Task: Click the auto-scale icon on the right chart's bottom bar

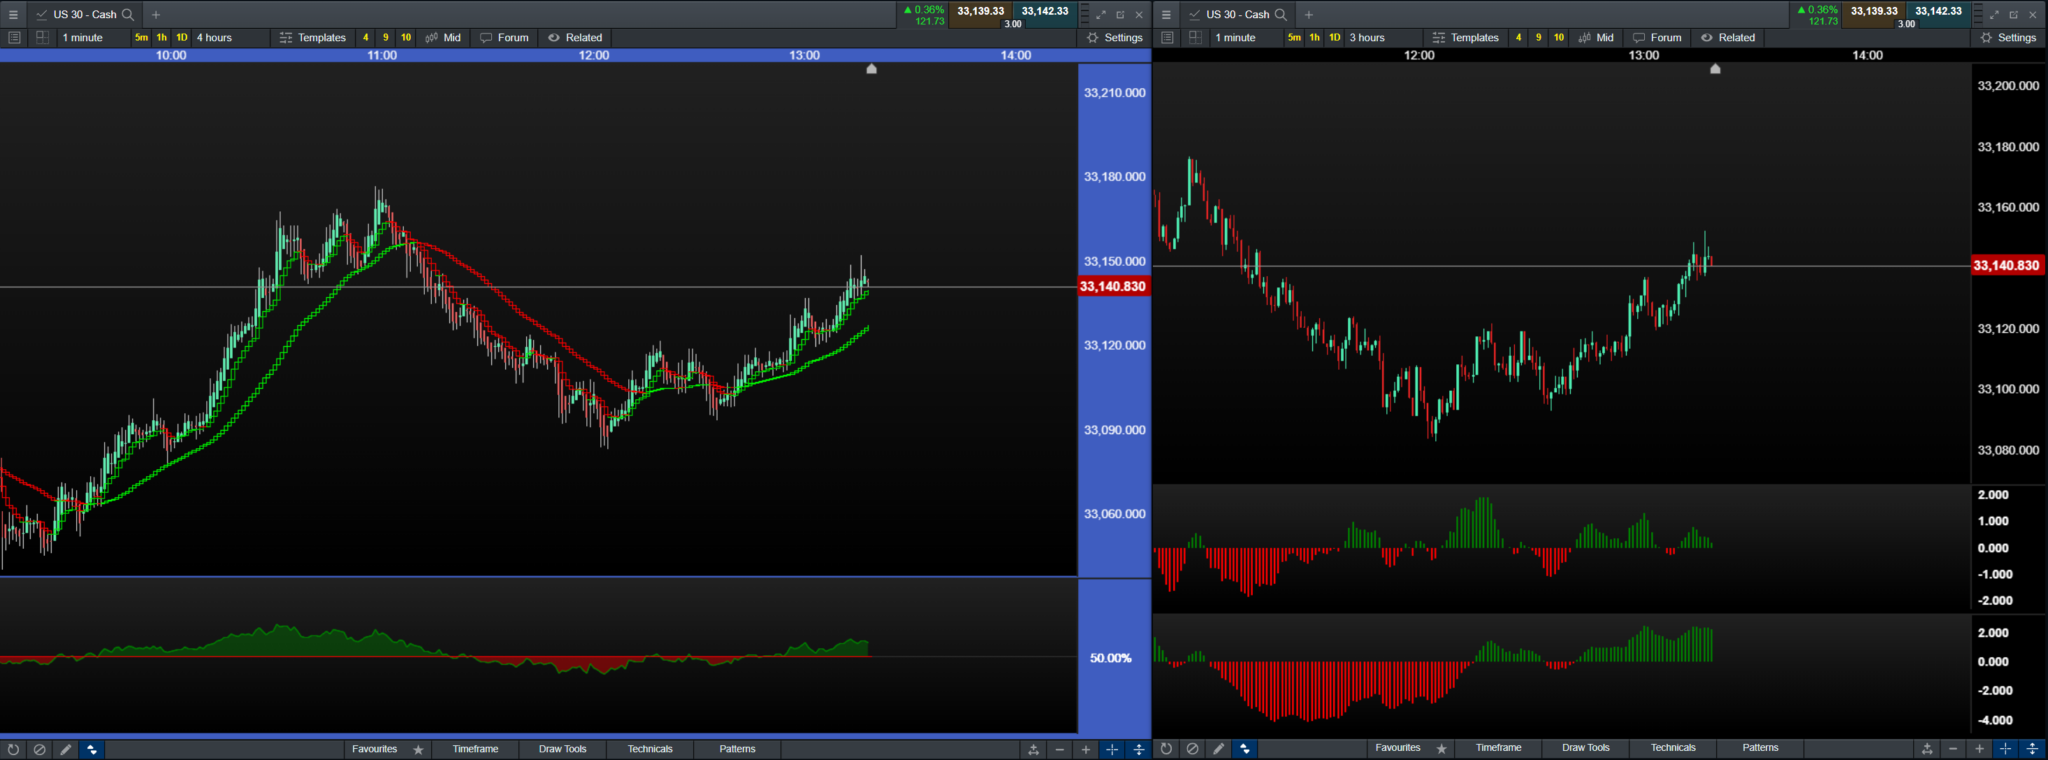Action: [x=1927, y=748]
